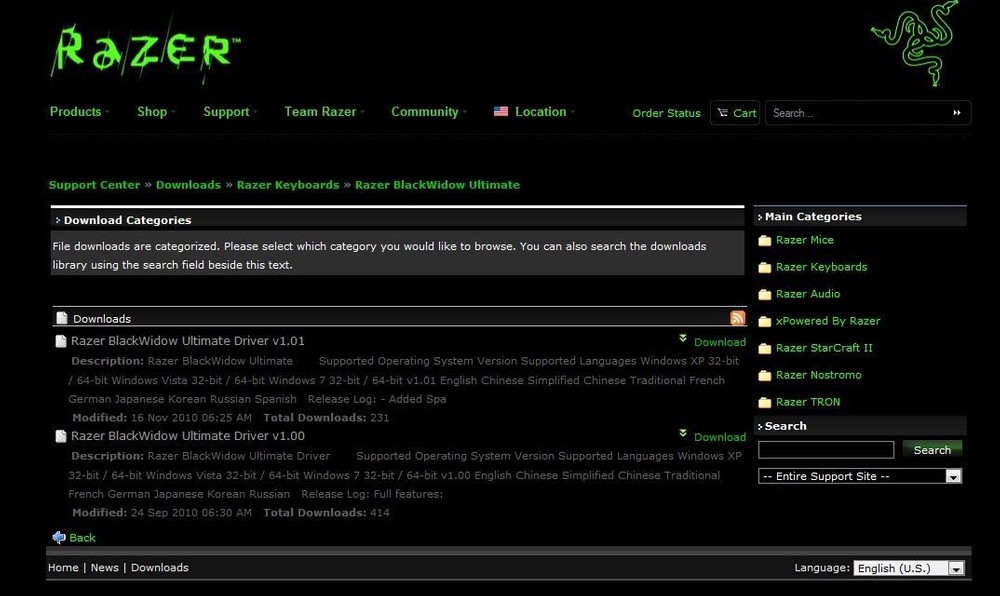The width and height of the screenshot is (1000, 596).
Task: Click 'Modified: 16 Nov 2010 06:25 AM' text
Action: coord(162,418)
